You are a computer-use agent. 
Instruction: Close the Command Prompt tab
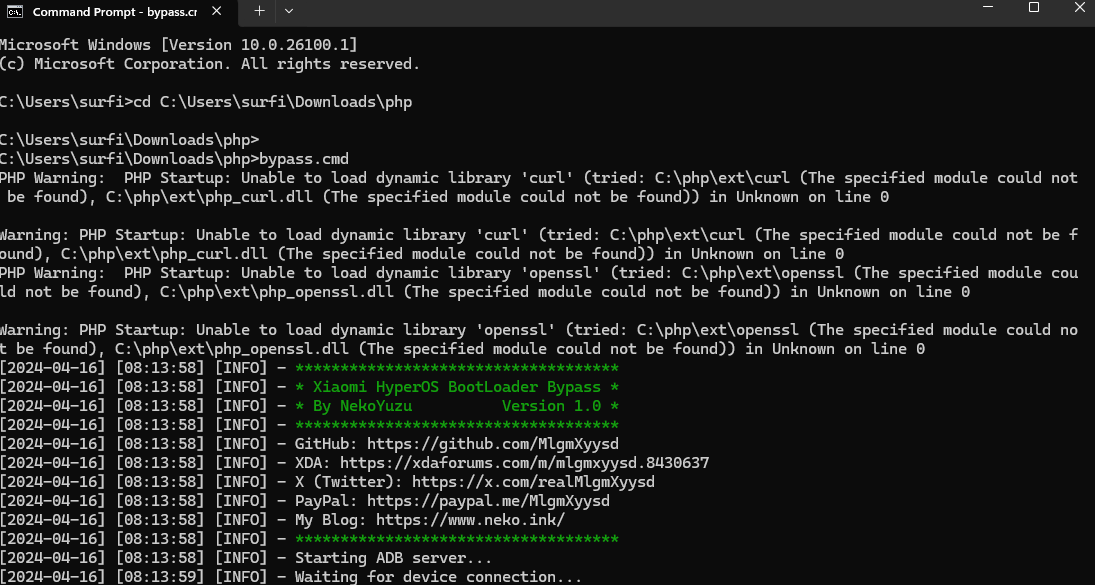point(217,12)
